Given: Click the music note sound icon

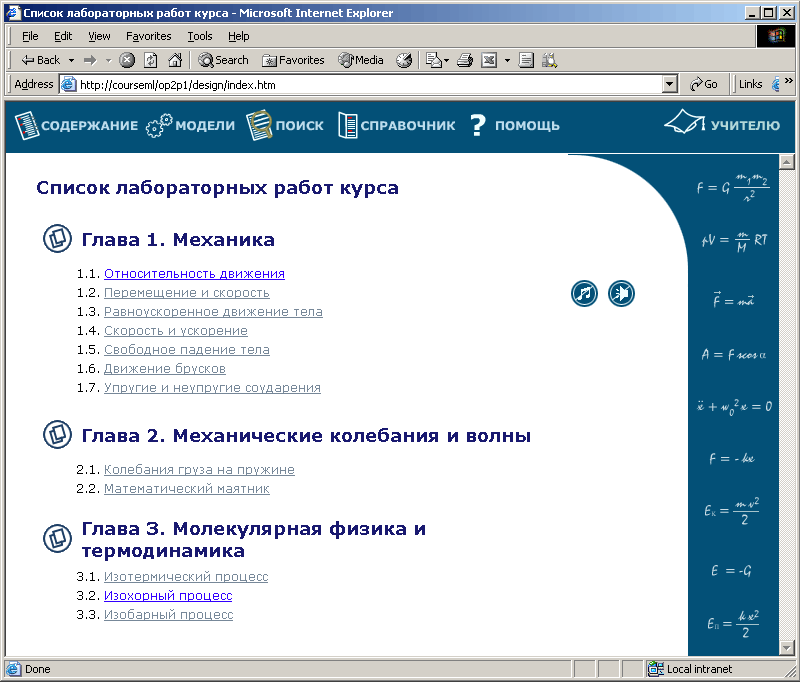Looking at the screenshot, I should click(585, 293).
